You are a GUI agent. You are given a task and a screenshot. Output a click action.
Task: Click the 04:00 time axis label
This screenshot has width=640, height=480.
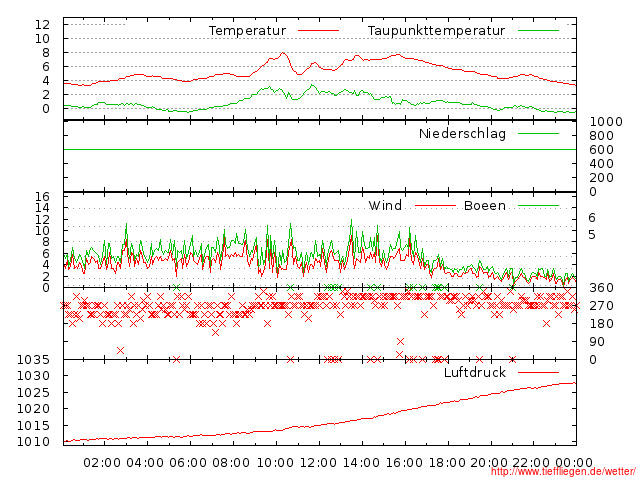[x=145, y=463]
